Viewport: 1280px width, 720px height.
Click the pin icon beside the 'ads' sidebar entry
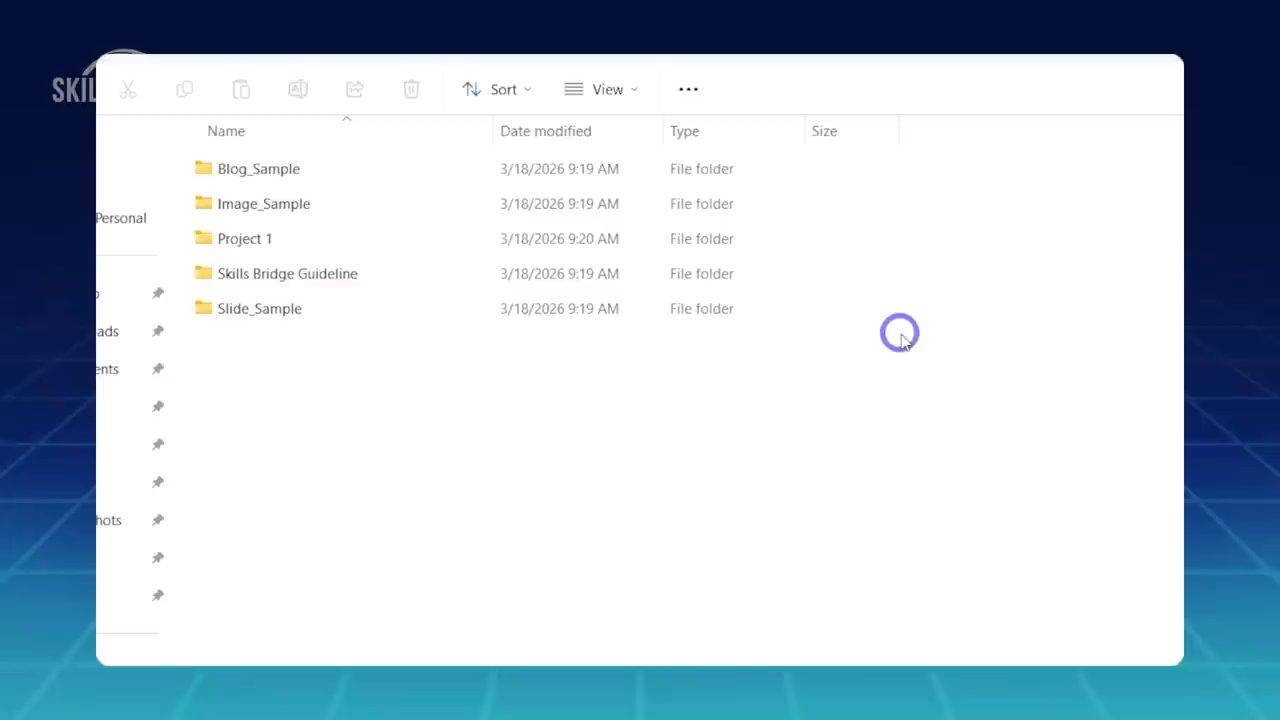point(158,331)
